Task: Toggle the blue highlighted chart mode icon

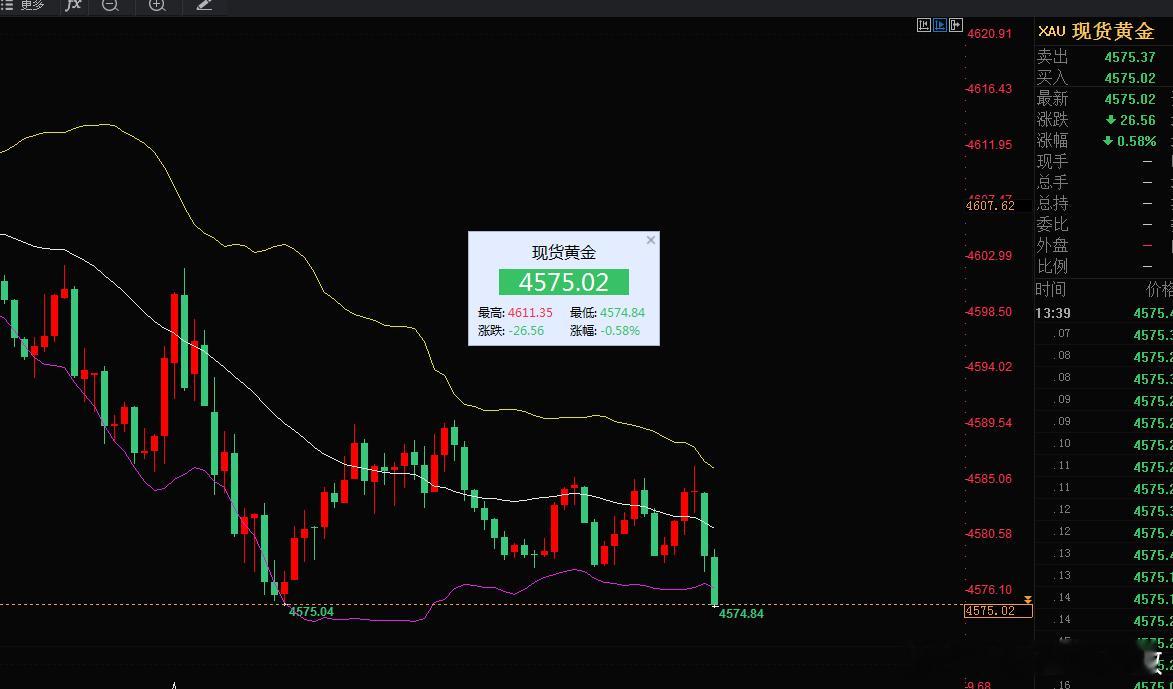Action: [940, 25]
